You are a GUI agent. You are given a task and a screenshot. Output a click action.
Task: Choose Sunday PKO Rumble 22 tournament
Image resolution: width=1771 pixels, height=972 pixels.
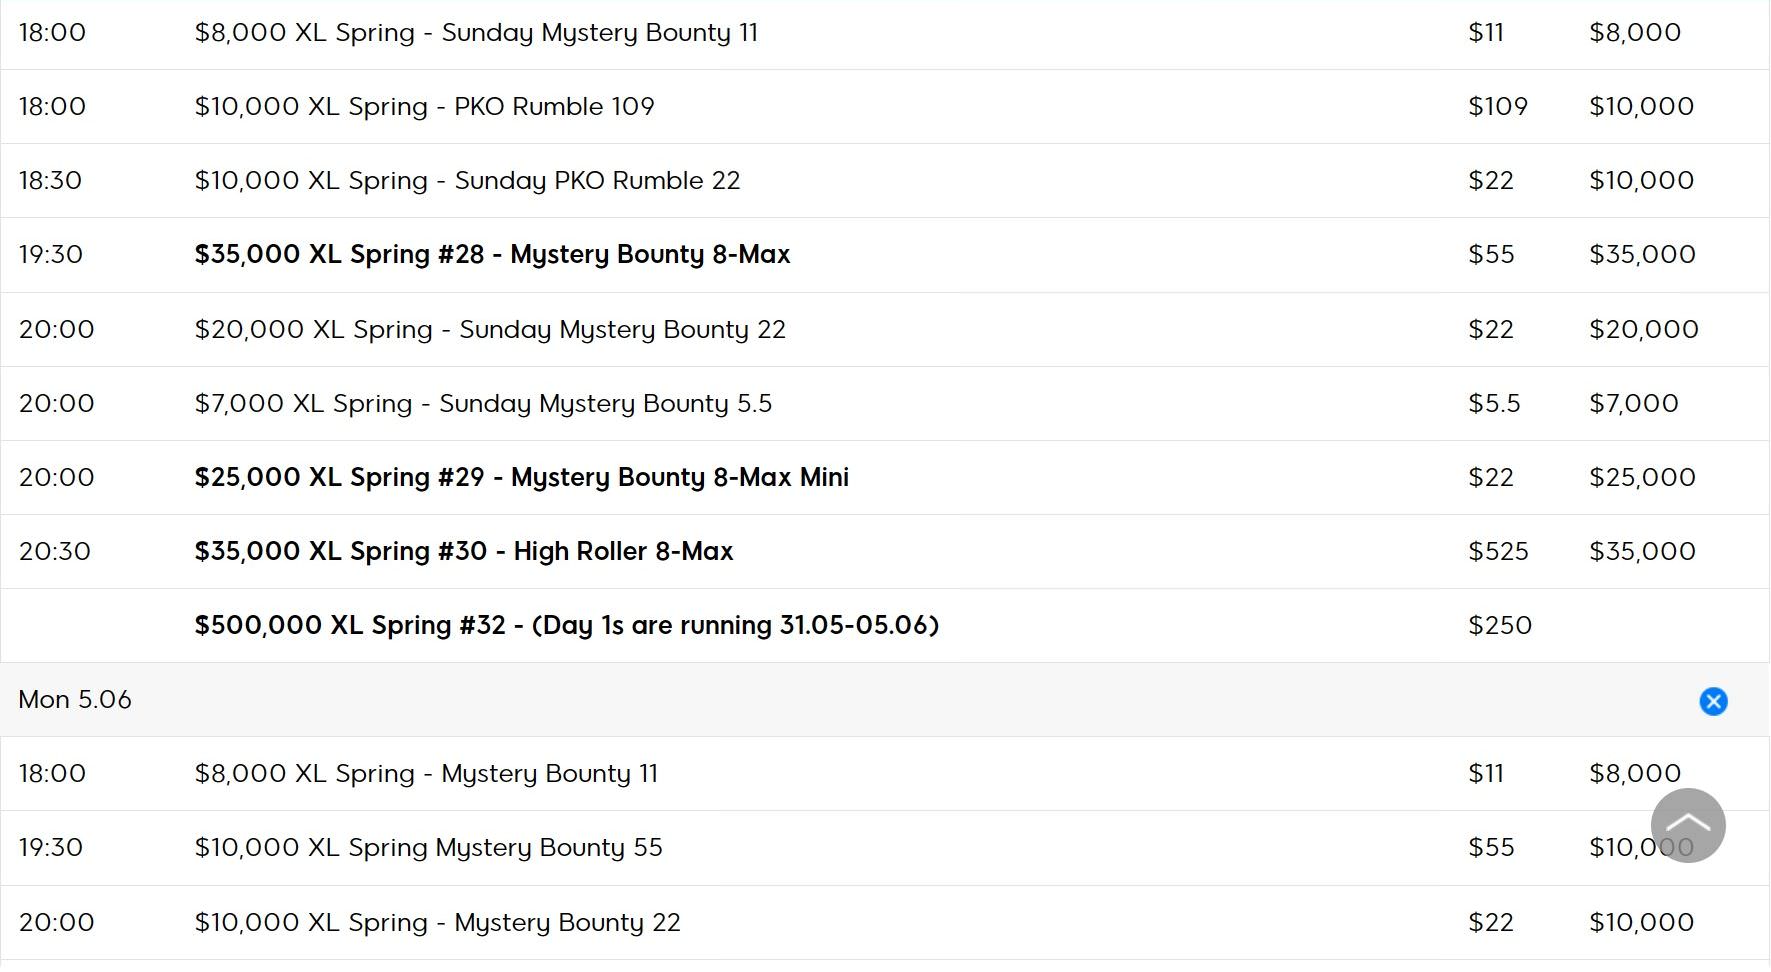467,181
